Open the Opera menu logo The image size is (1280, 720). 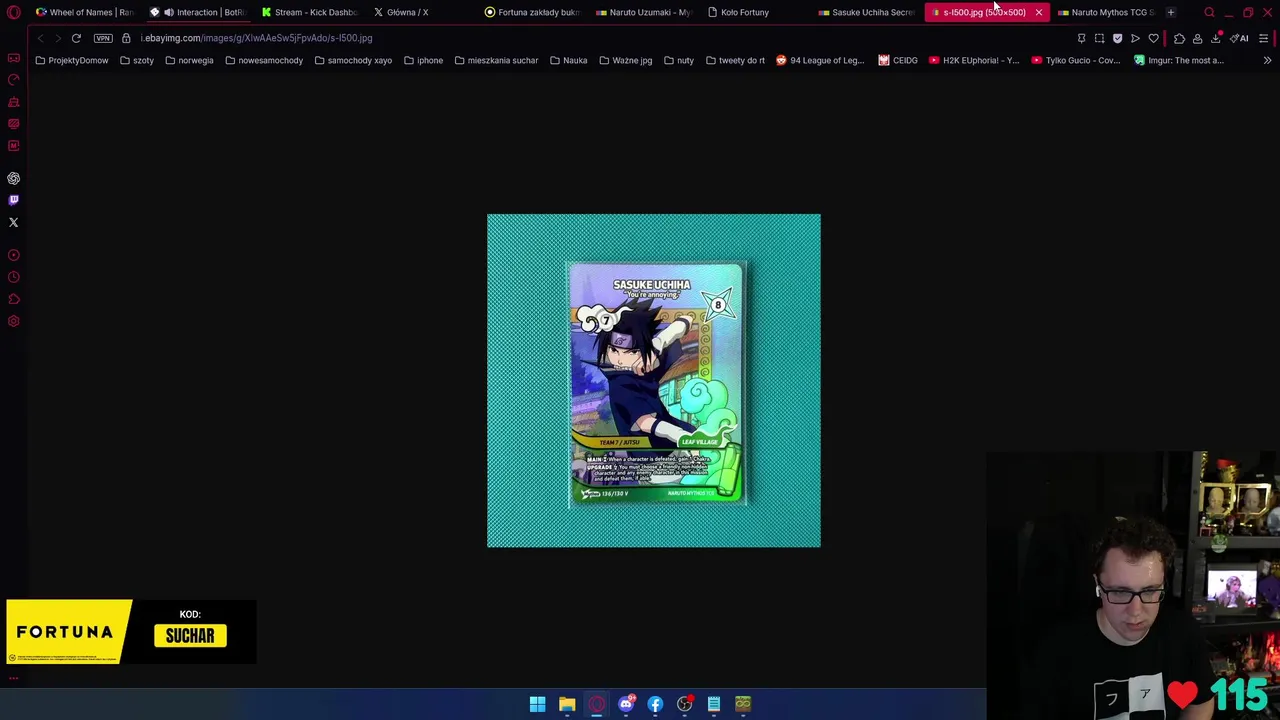[x=14, y=12]
